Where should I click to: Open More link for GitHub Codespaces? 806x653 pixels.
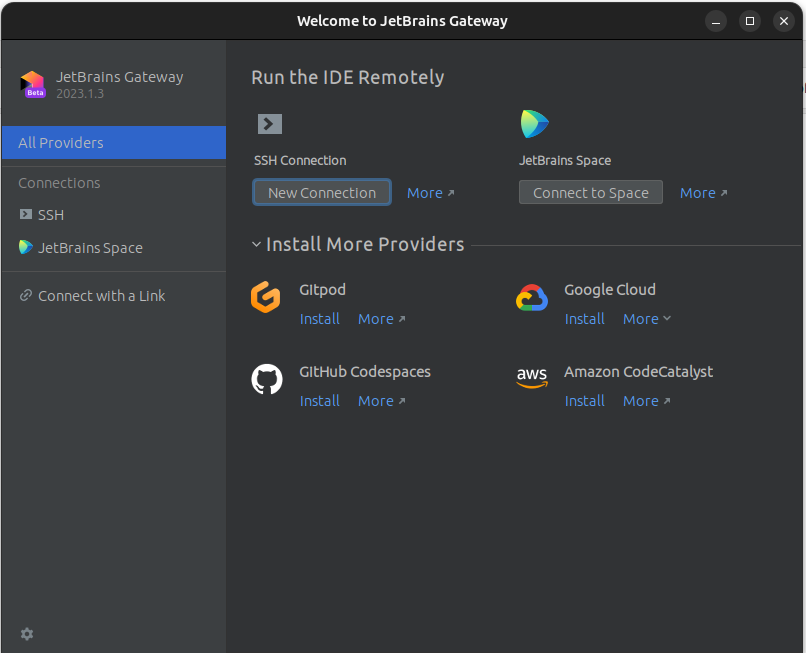(382, 401)
